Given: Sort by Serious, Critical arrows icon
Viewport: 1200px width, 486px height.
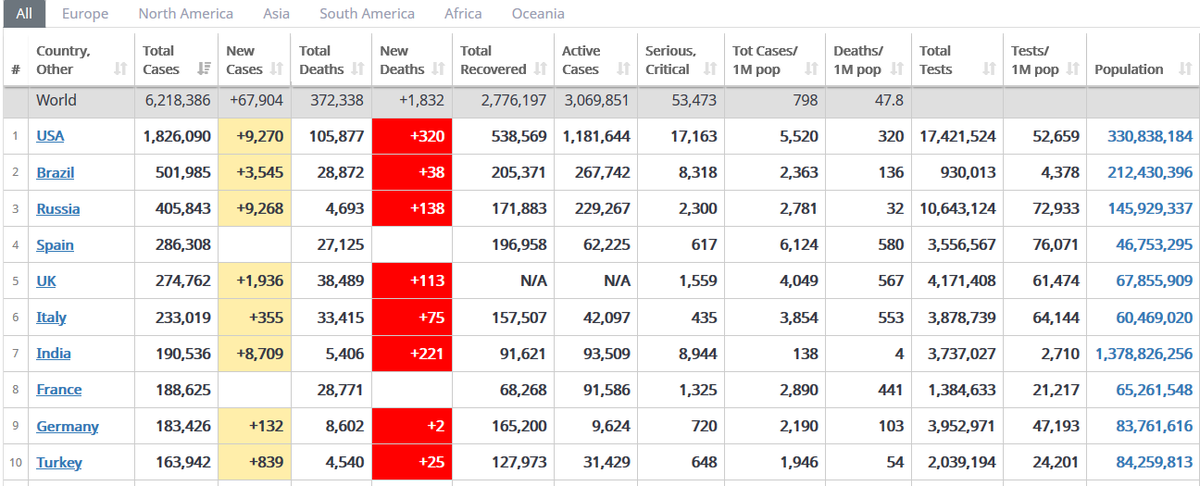Looking at the screenshot, I should [x=710, y=69].
